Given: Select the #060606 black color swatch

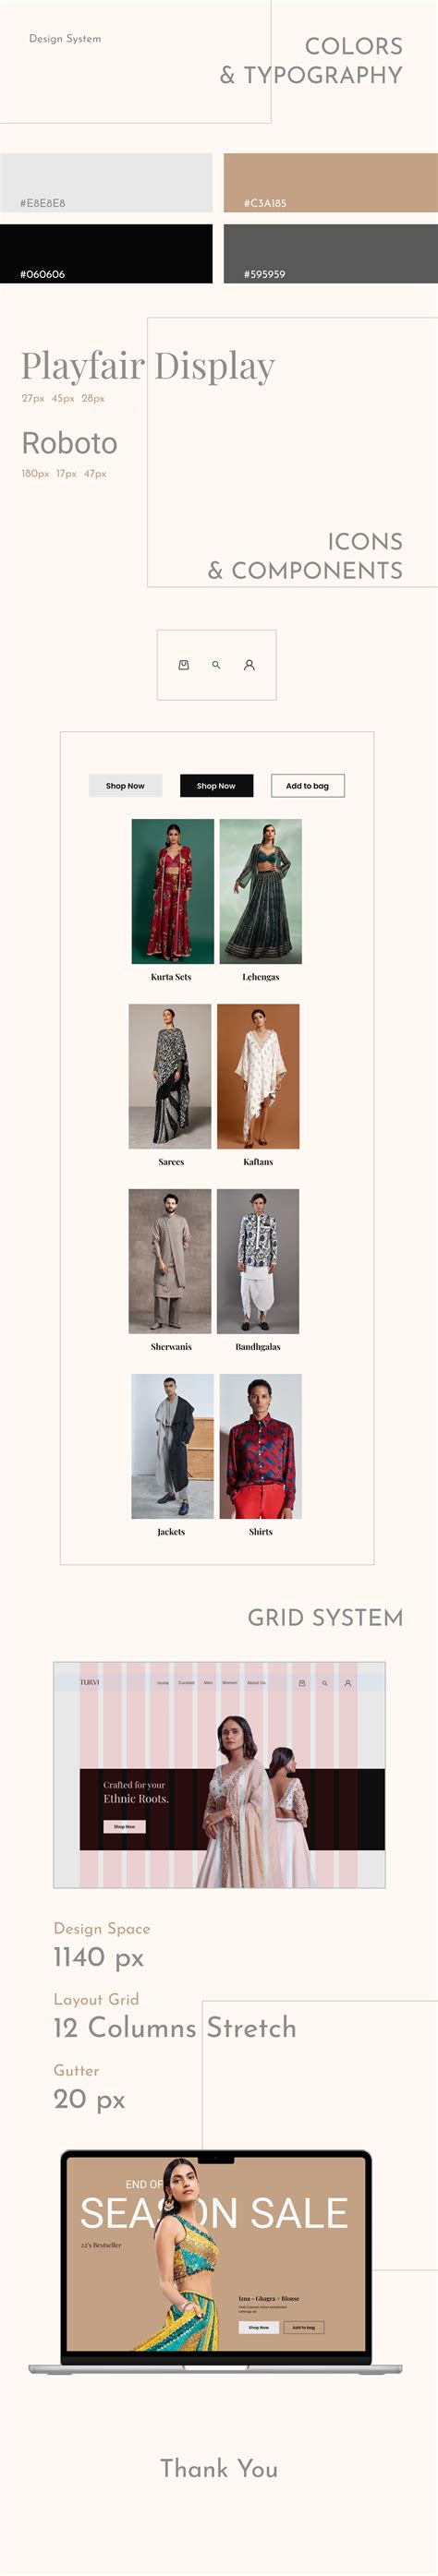Looking at the screenshot, I should (x=106, y=253).
